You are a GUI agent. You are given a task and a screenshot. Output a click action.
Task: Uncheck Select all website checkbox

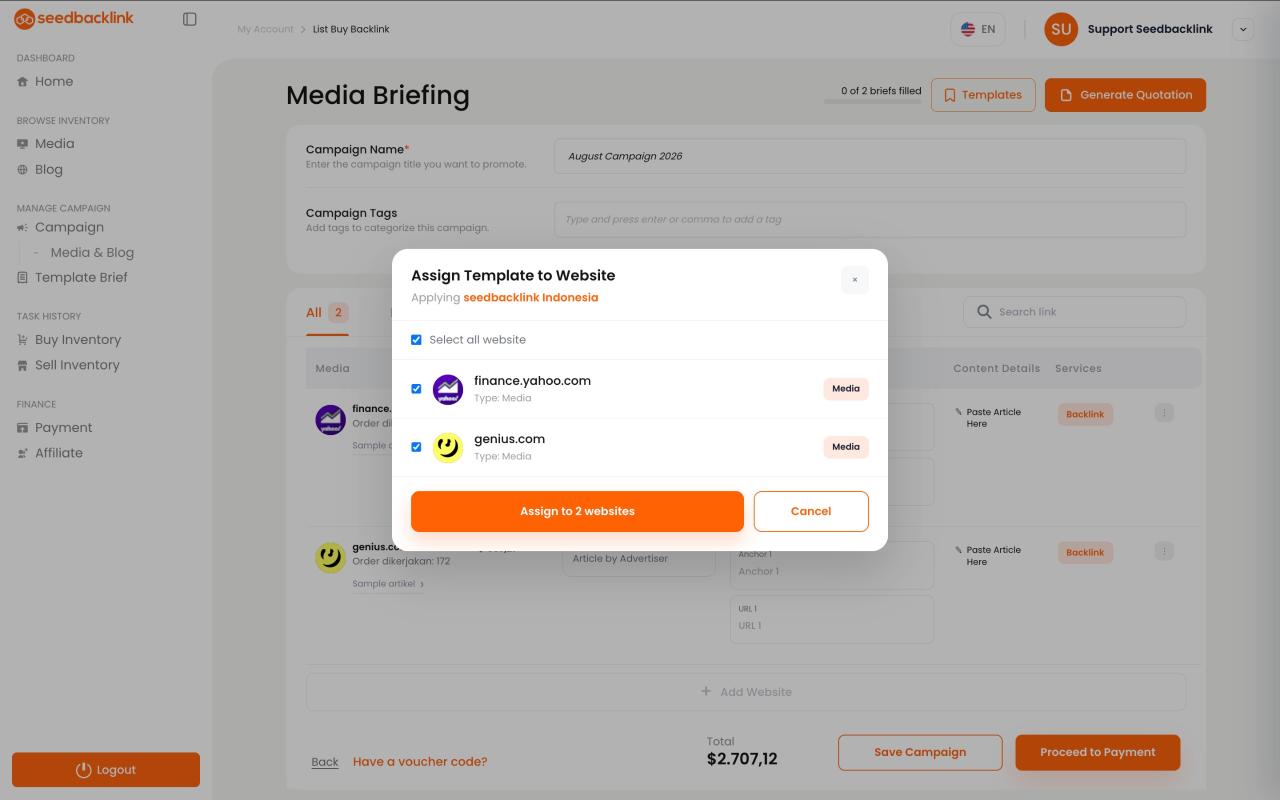click(x=416, y=340)
